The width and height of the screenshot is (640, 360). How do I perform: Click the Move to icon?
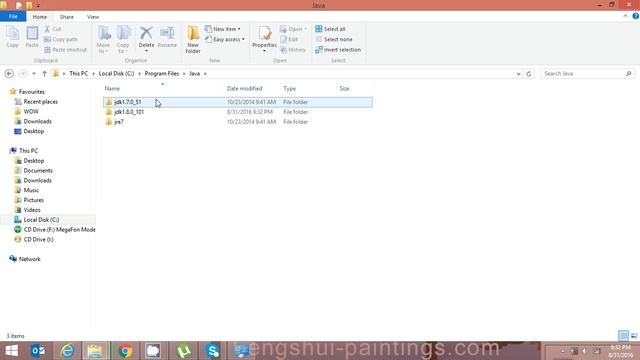(104, 34)
